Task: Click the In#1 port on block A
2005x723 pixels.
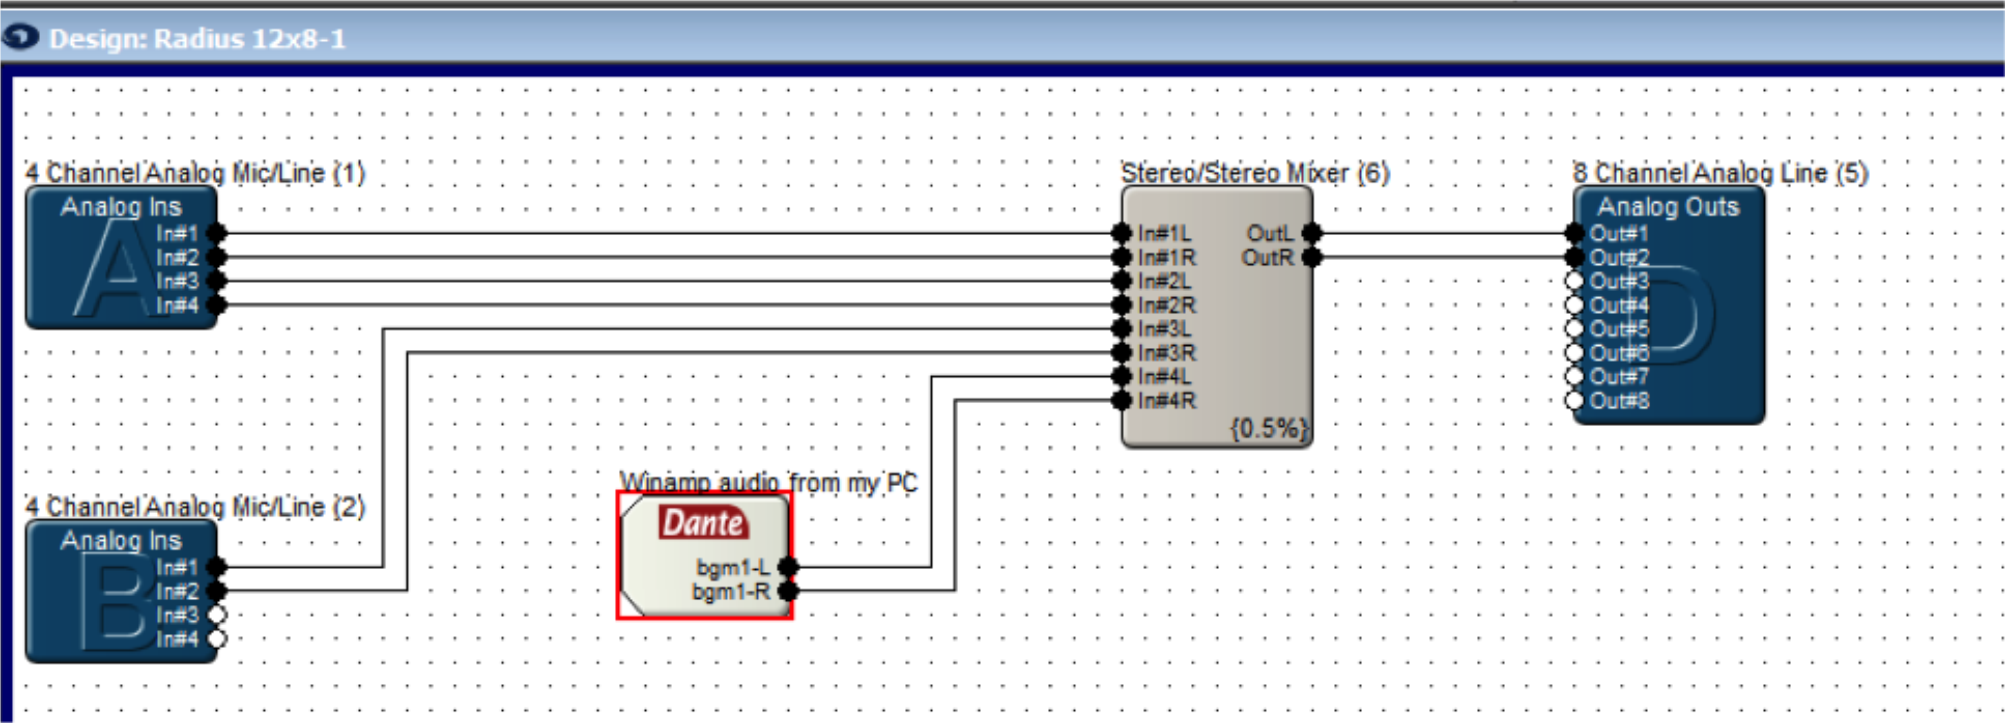Action: 217,233
